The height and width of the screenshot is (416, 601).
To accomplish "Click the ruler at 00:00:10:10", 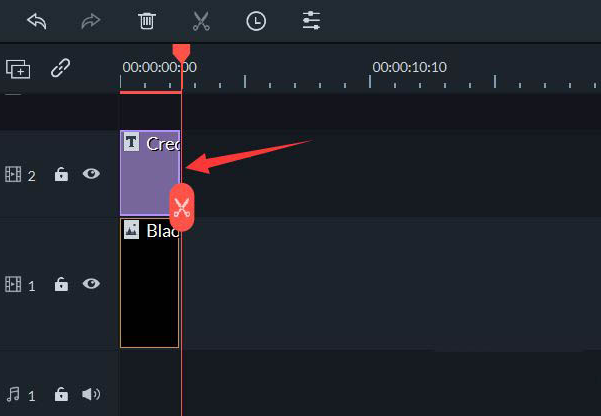I will point(409,67).
